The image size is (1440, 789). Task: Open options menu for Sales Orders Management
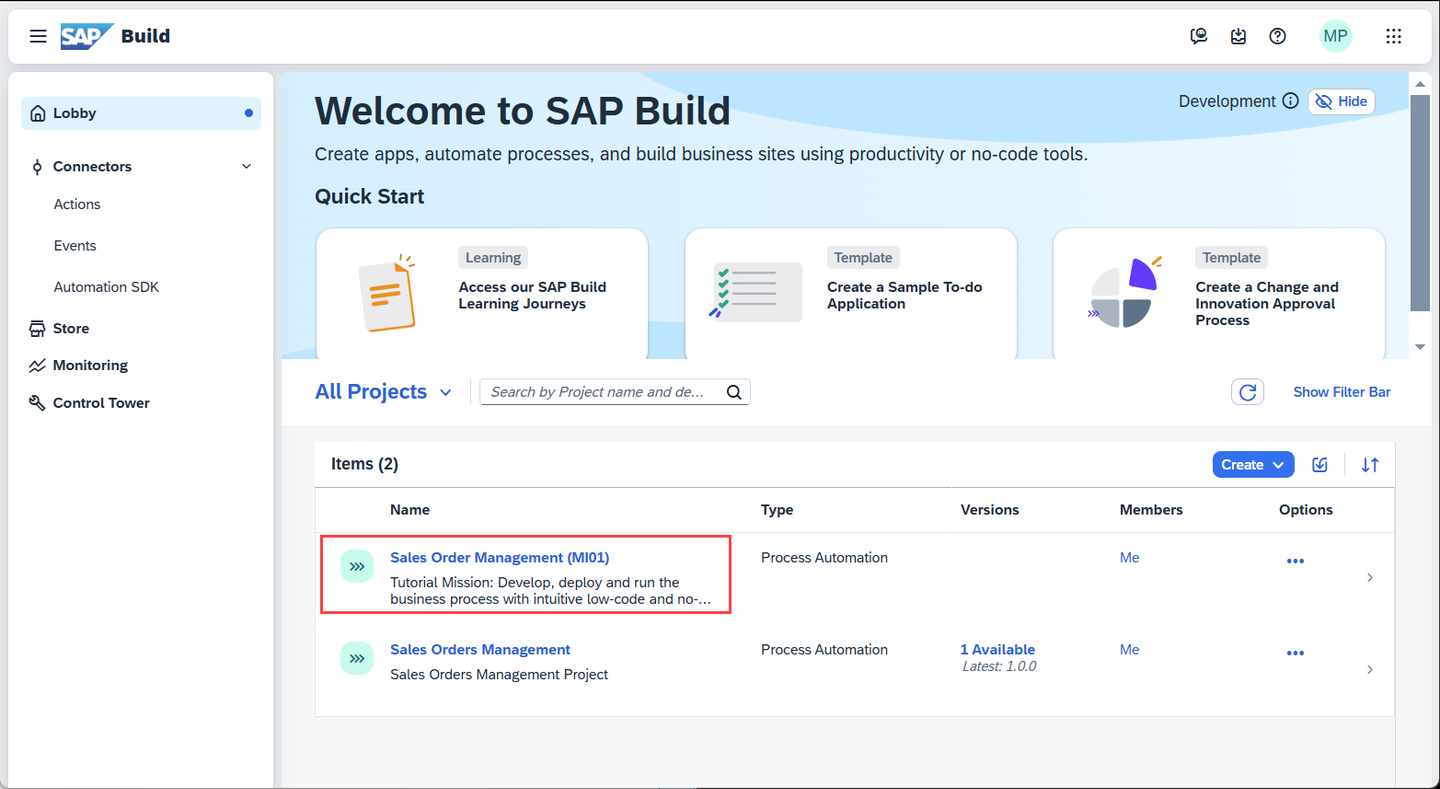pos(1295,653)
